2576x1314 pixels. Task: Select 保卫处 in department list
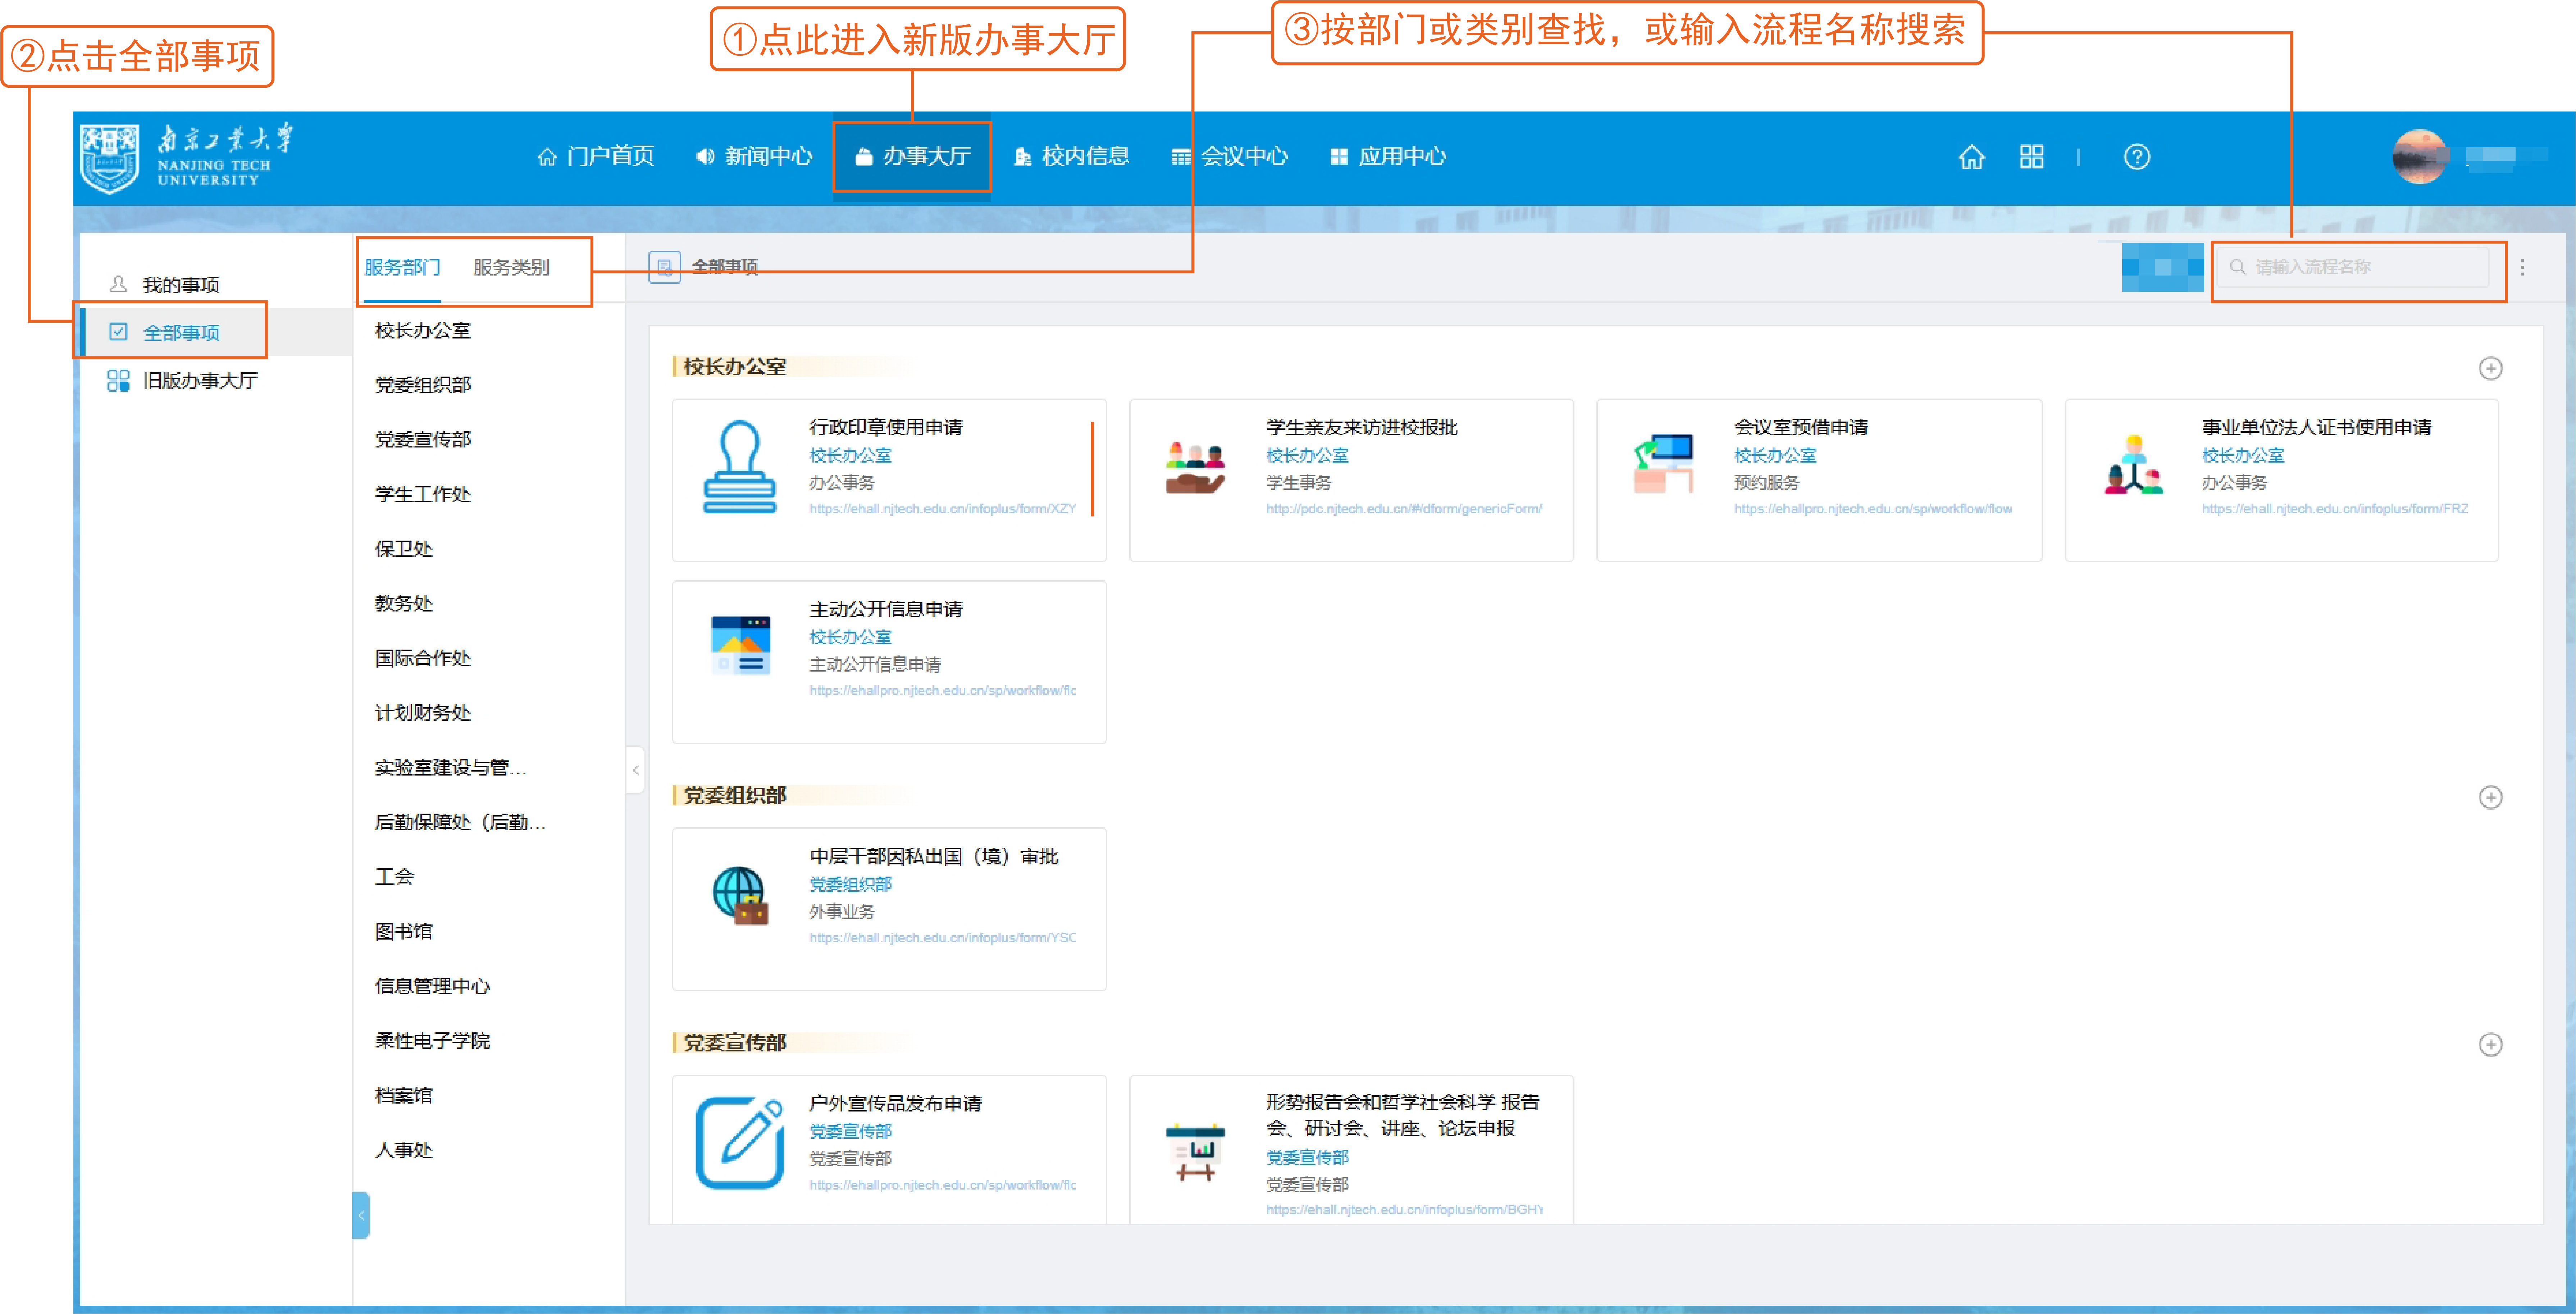403,549
